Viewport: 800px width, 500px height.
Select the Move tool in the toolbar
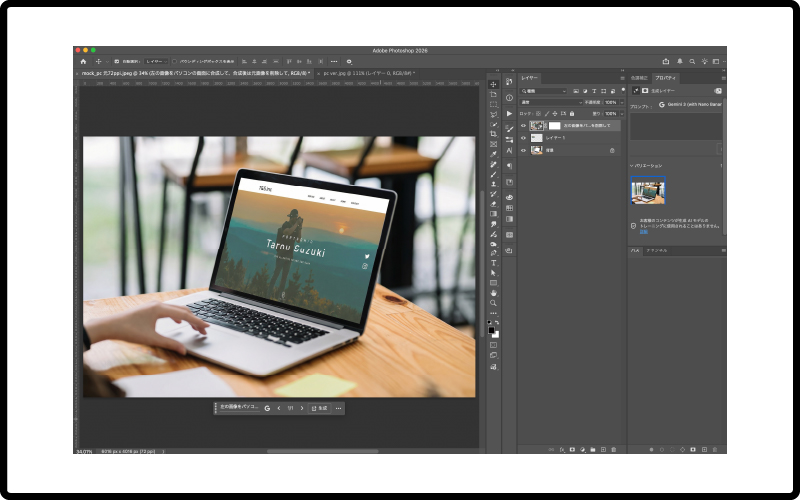[x=493, y=84]
